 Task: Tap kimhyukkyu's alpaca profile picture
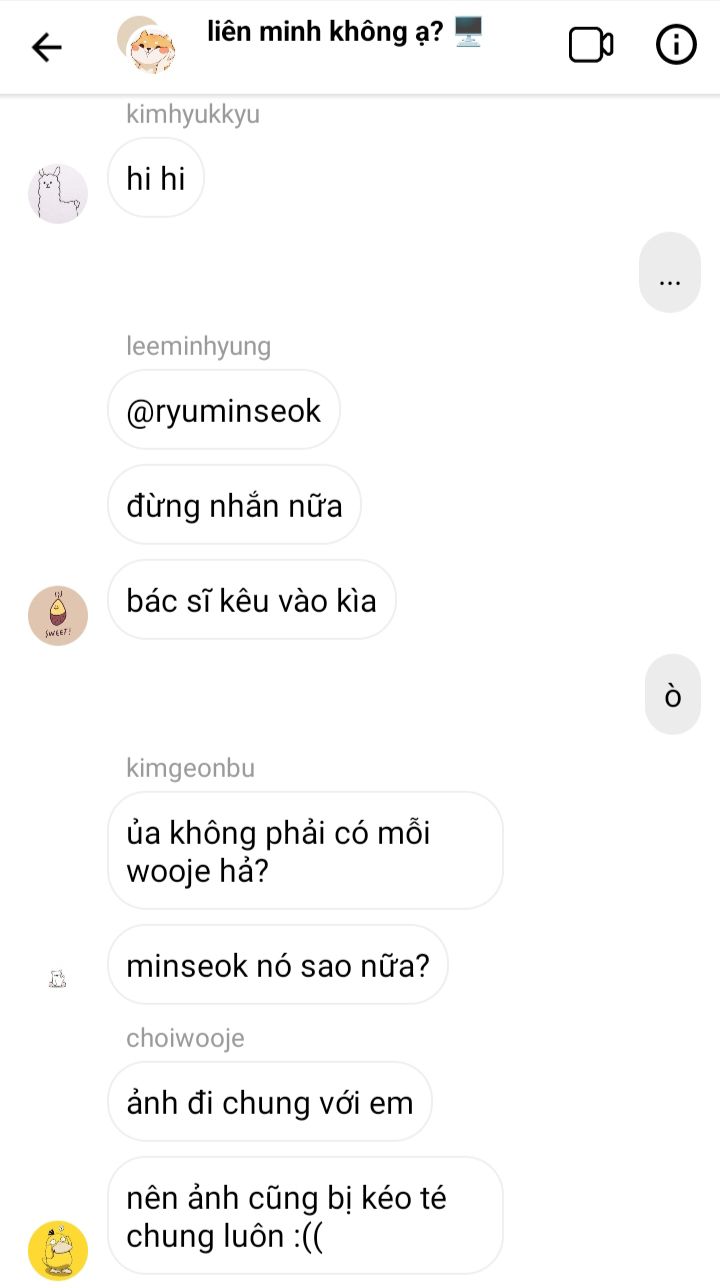[58, 193]
